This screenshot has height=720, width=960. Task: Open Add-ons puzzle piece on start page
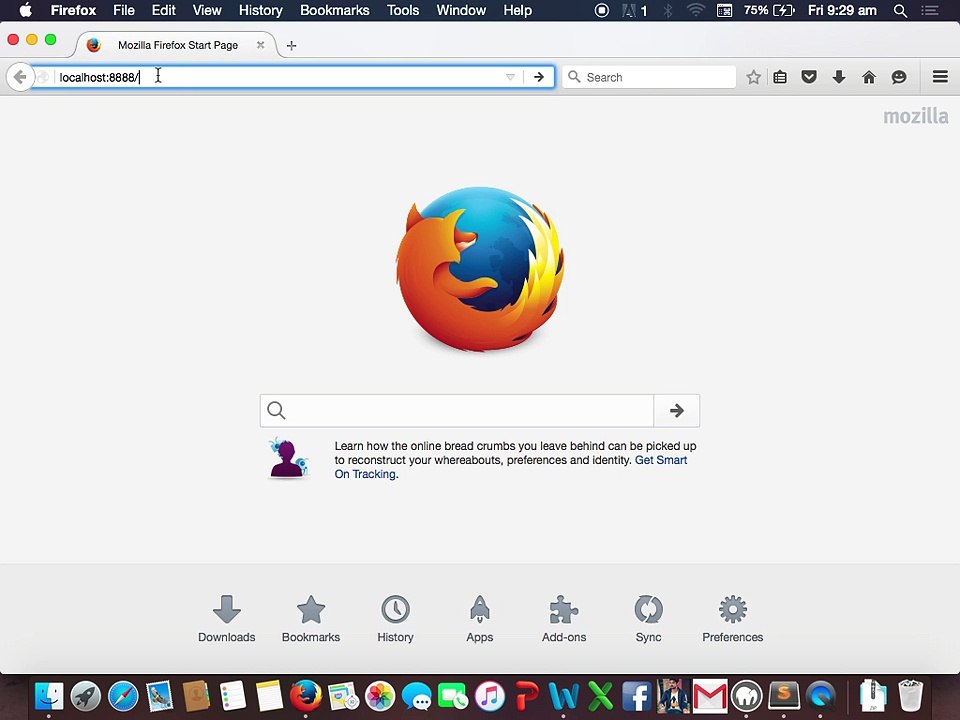(564, 618)
